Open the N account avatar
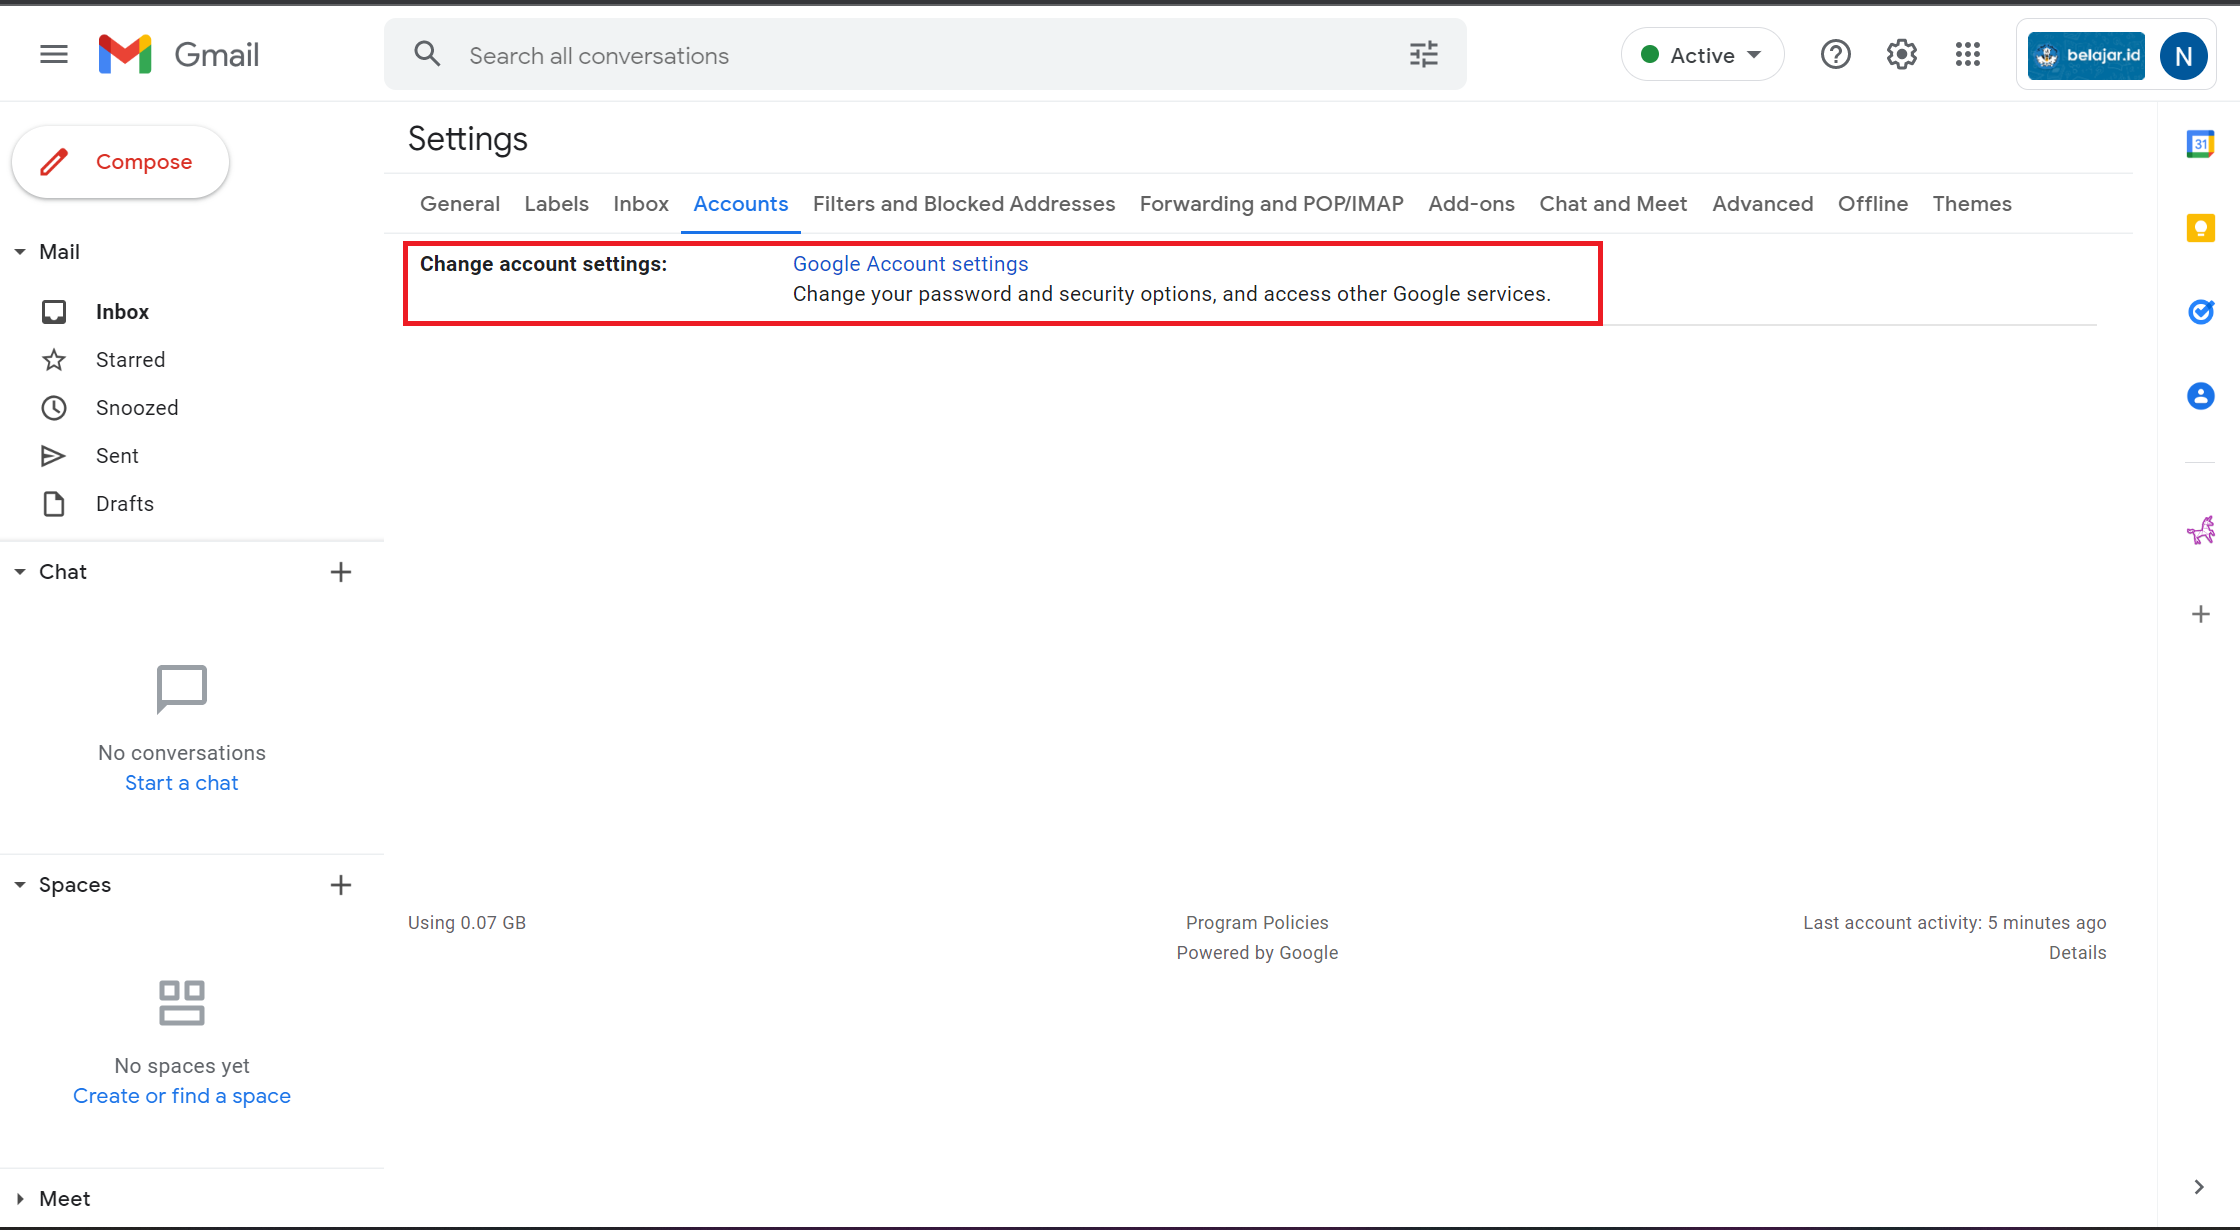 point(2184,56)
